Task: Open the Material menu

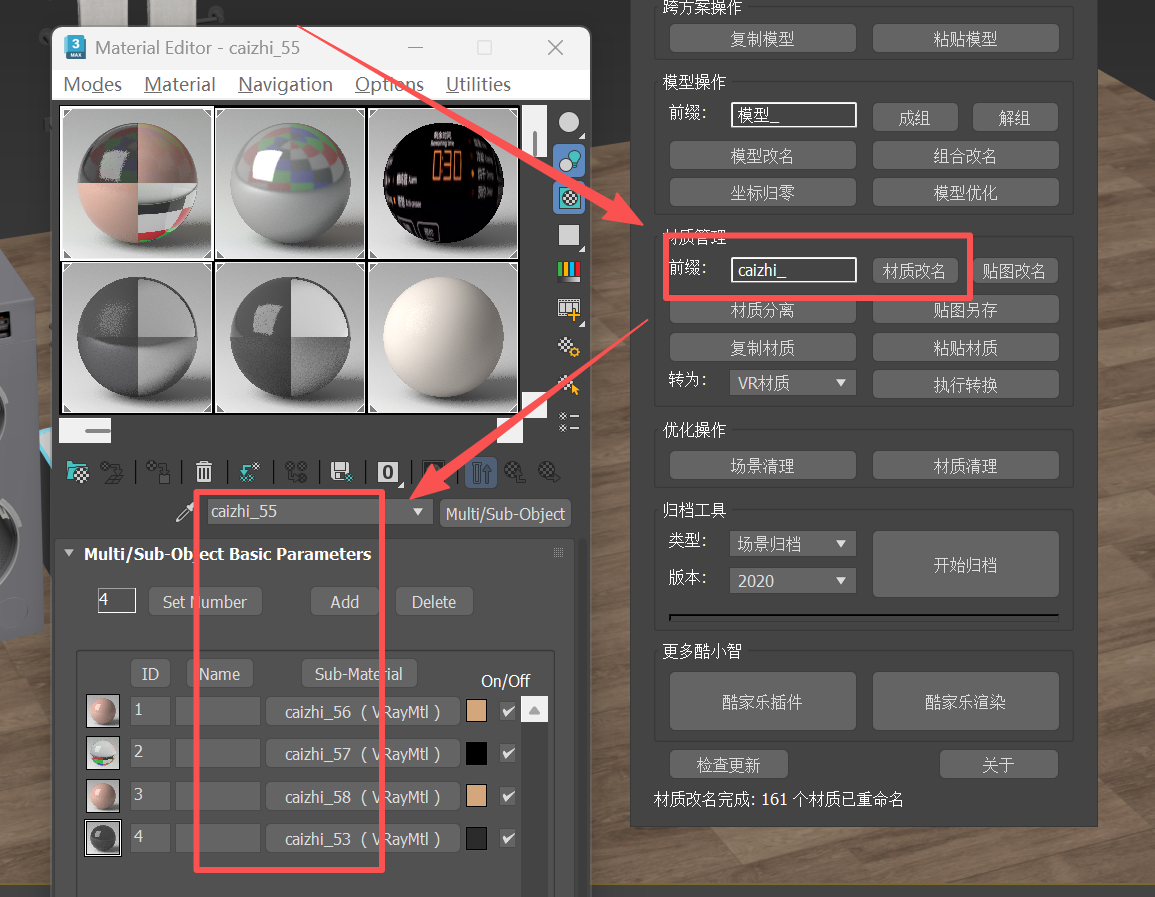Action: tap(180, 85)
